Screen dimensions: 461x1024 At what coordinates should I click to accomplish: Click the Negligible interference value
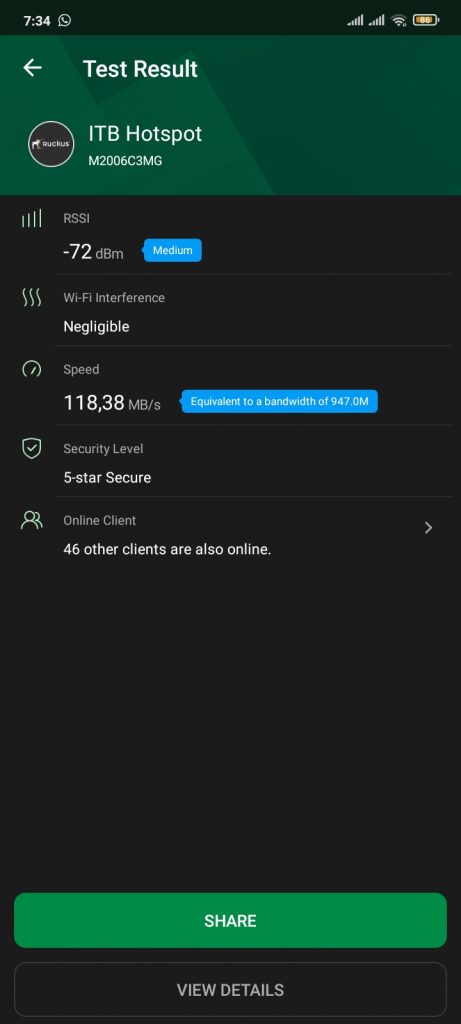click(x=96, y=327)
